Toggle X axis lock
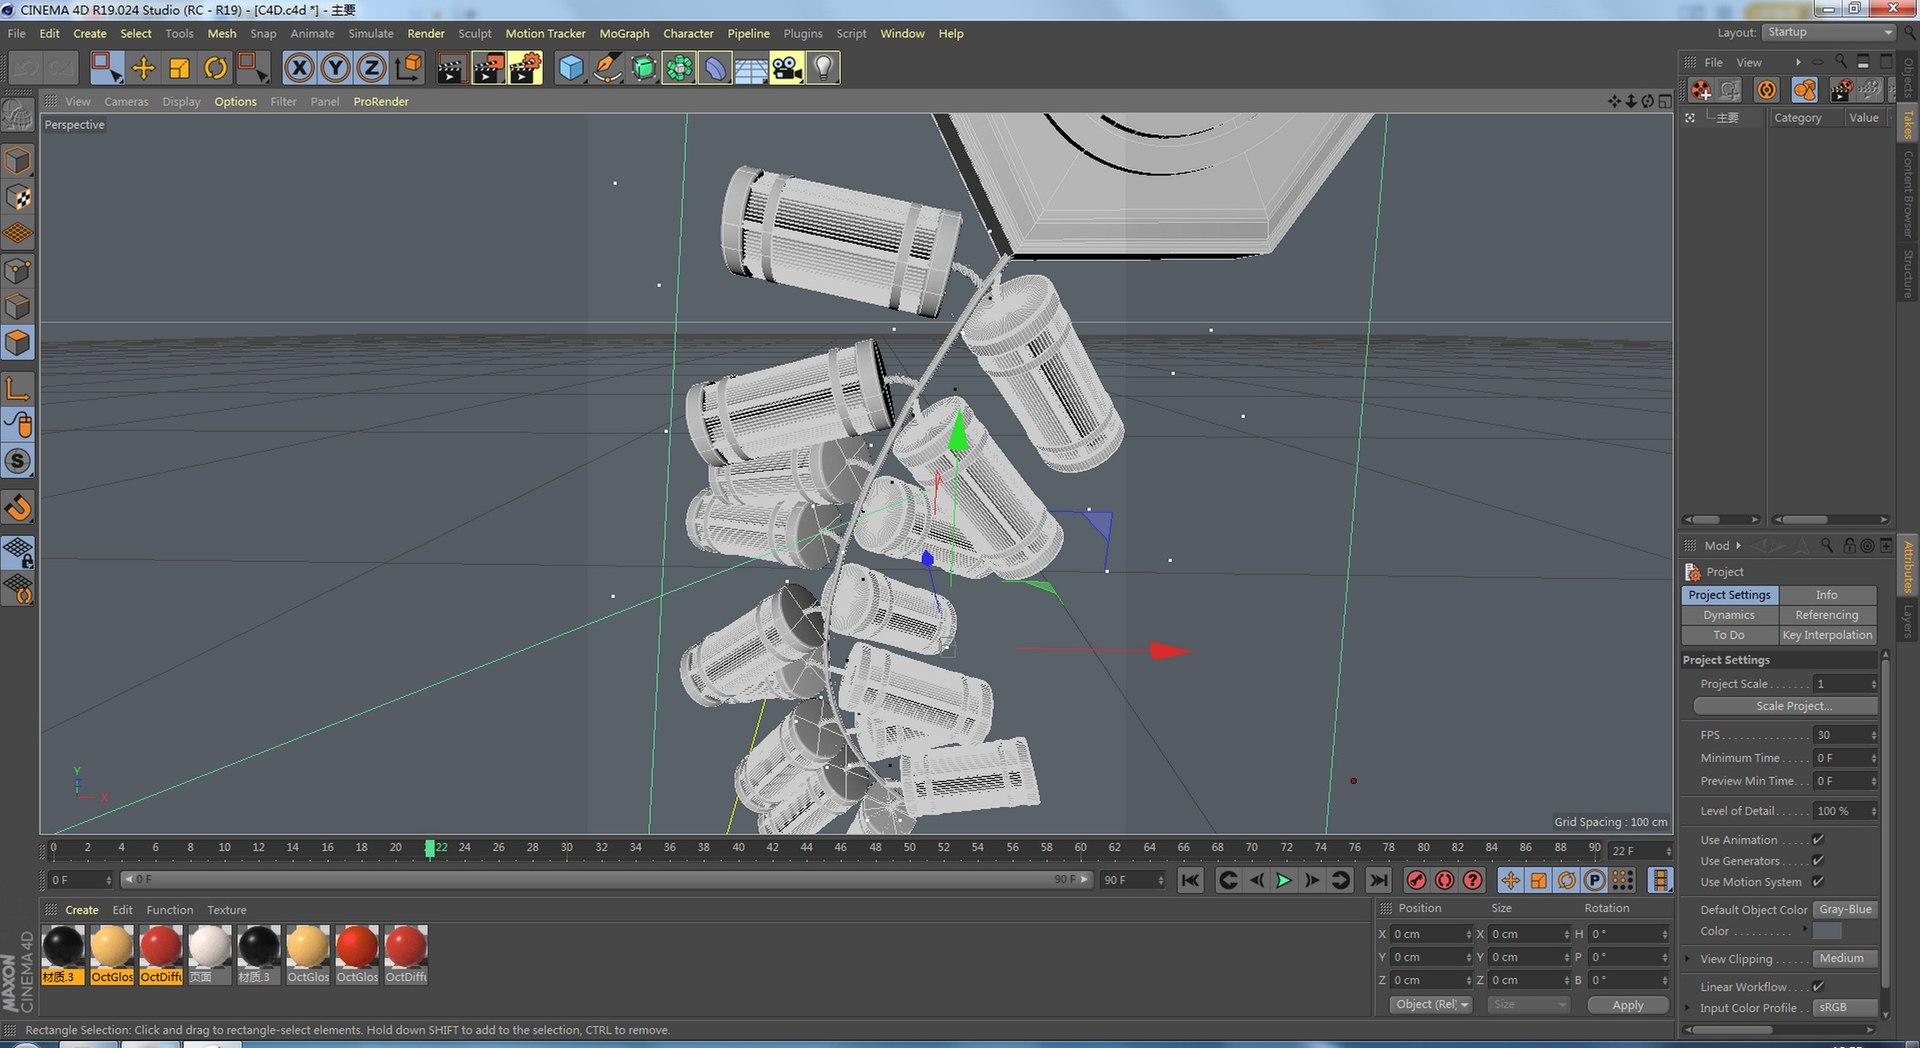The width and height of the screenshot is (1920, 1048). point(299,68)
